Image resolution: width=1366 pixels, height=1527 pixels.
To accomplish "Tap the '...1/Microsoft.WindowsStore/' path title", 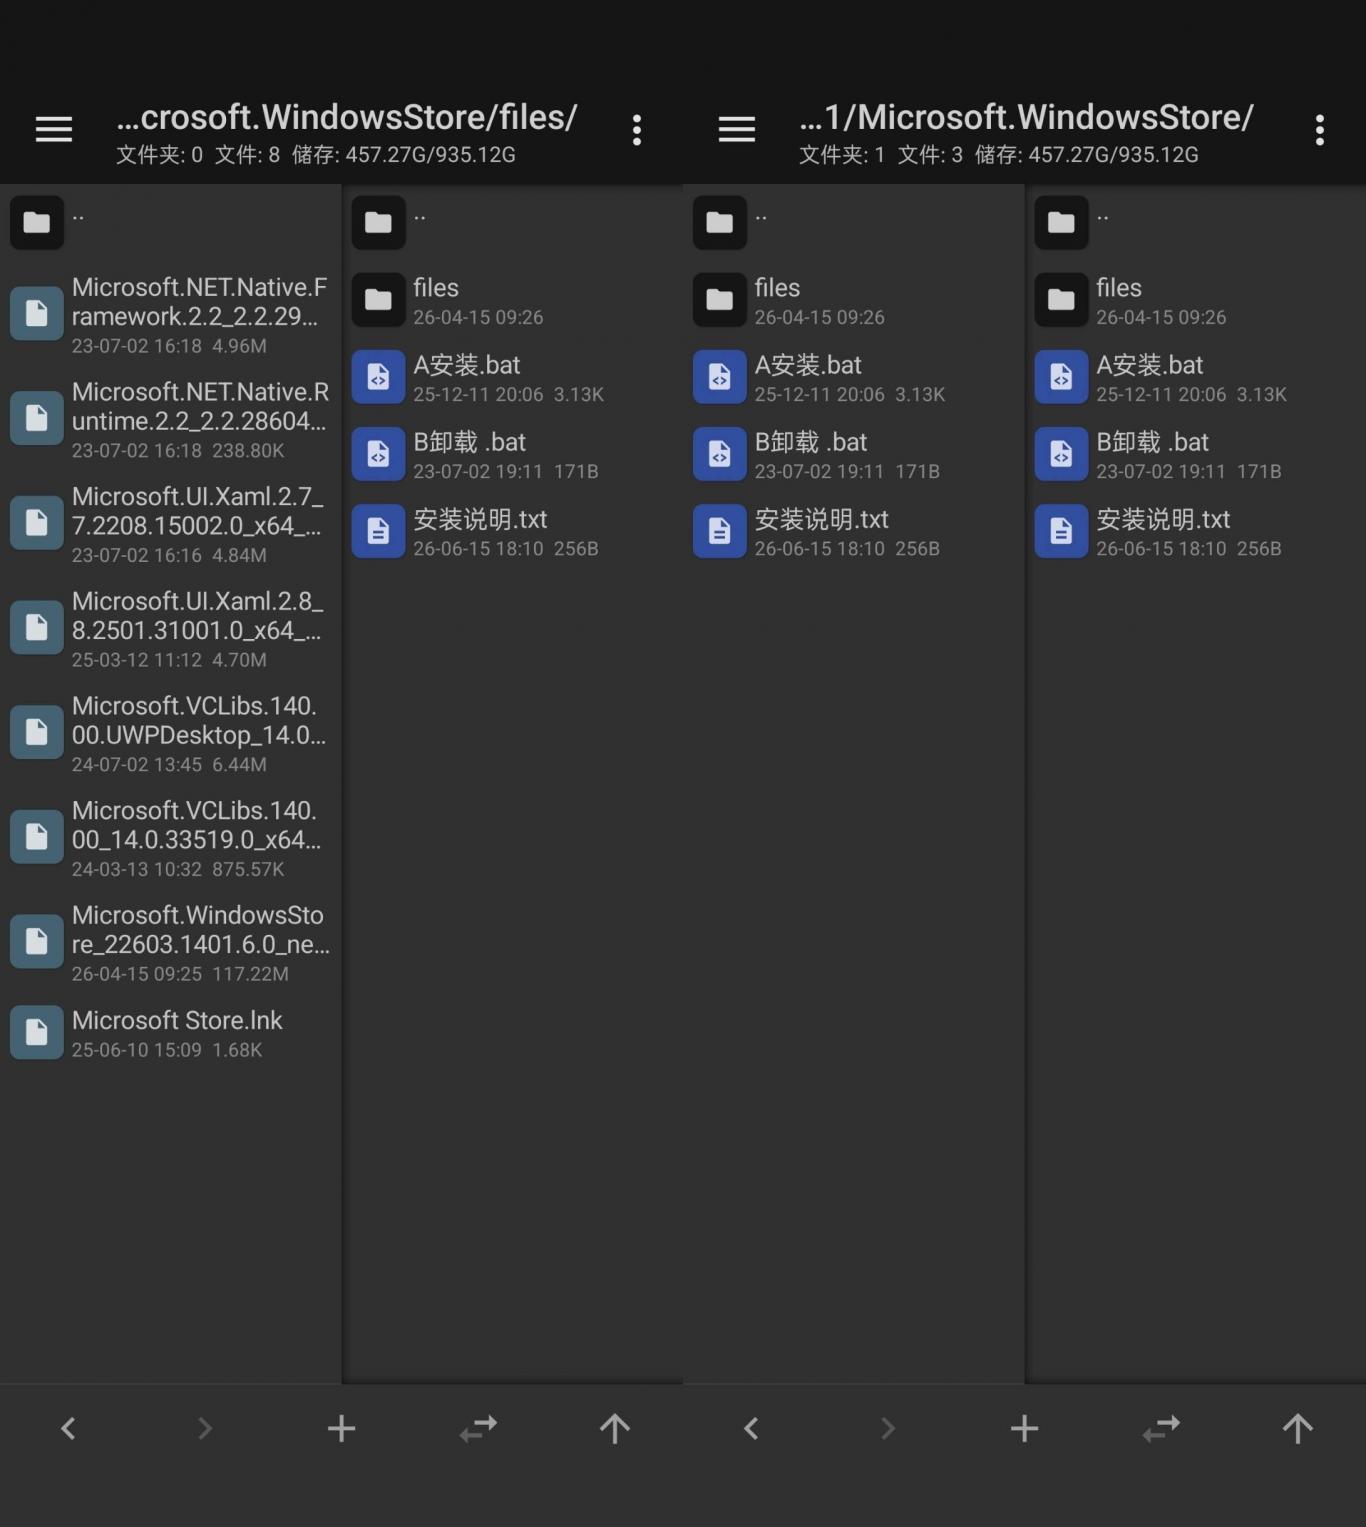I will 1026,117.
